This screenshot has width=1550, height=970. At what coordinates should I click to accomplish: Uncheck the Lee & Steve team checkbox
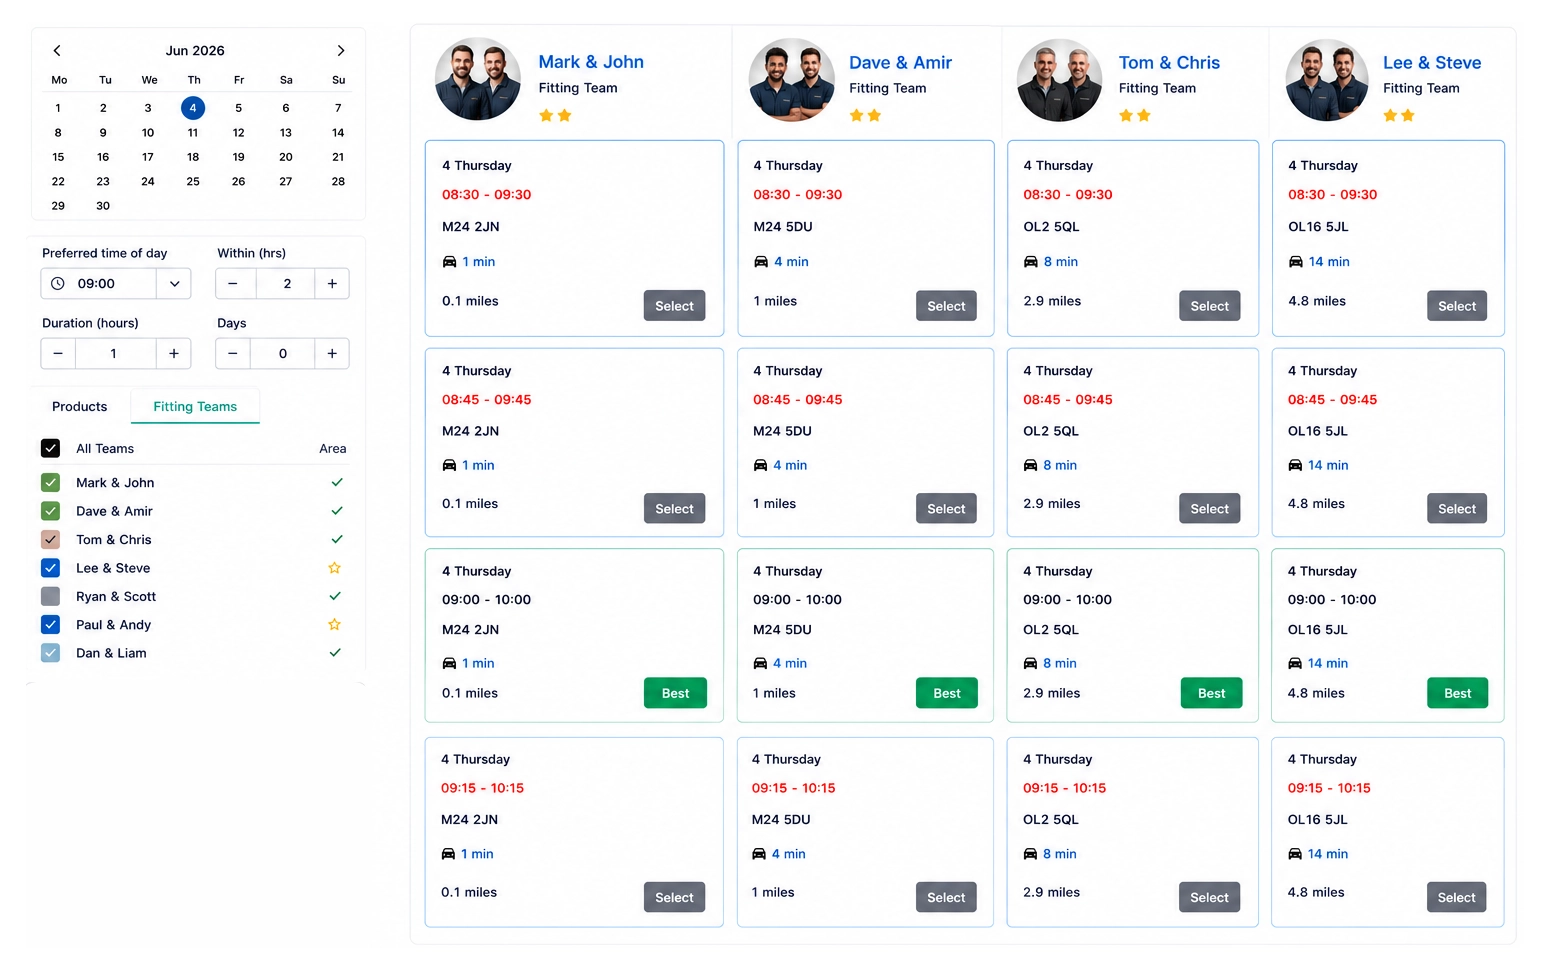[51, 568]
